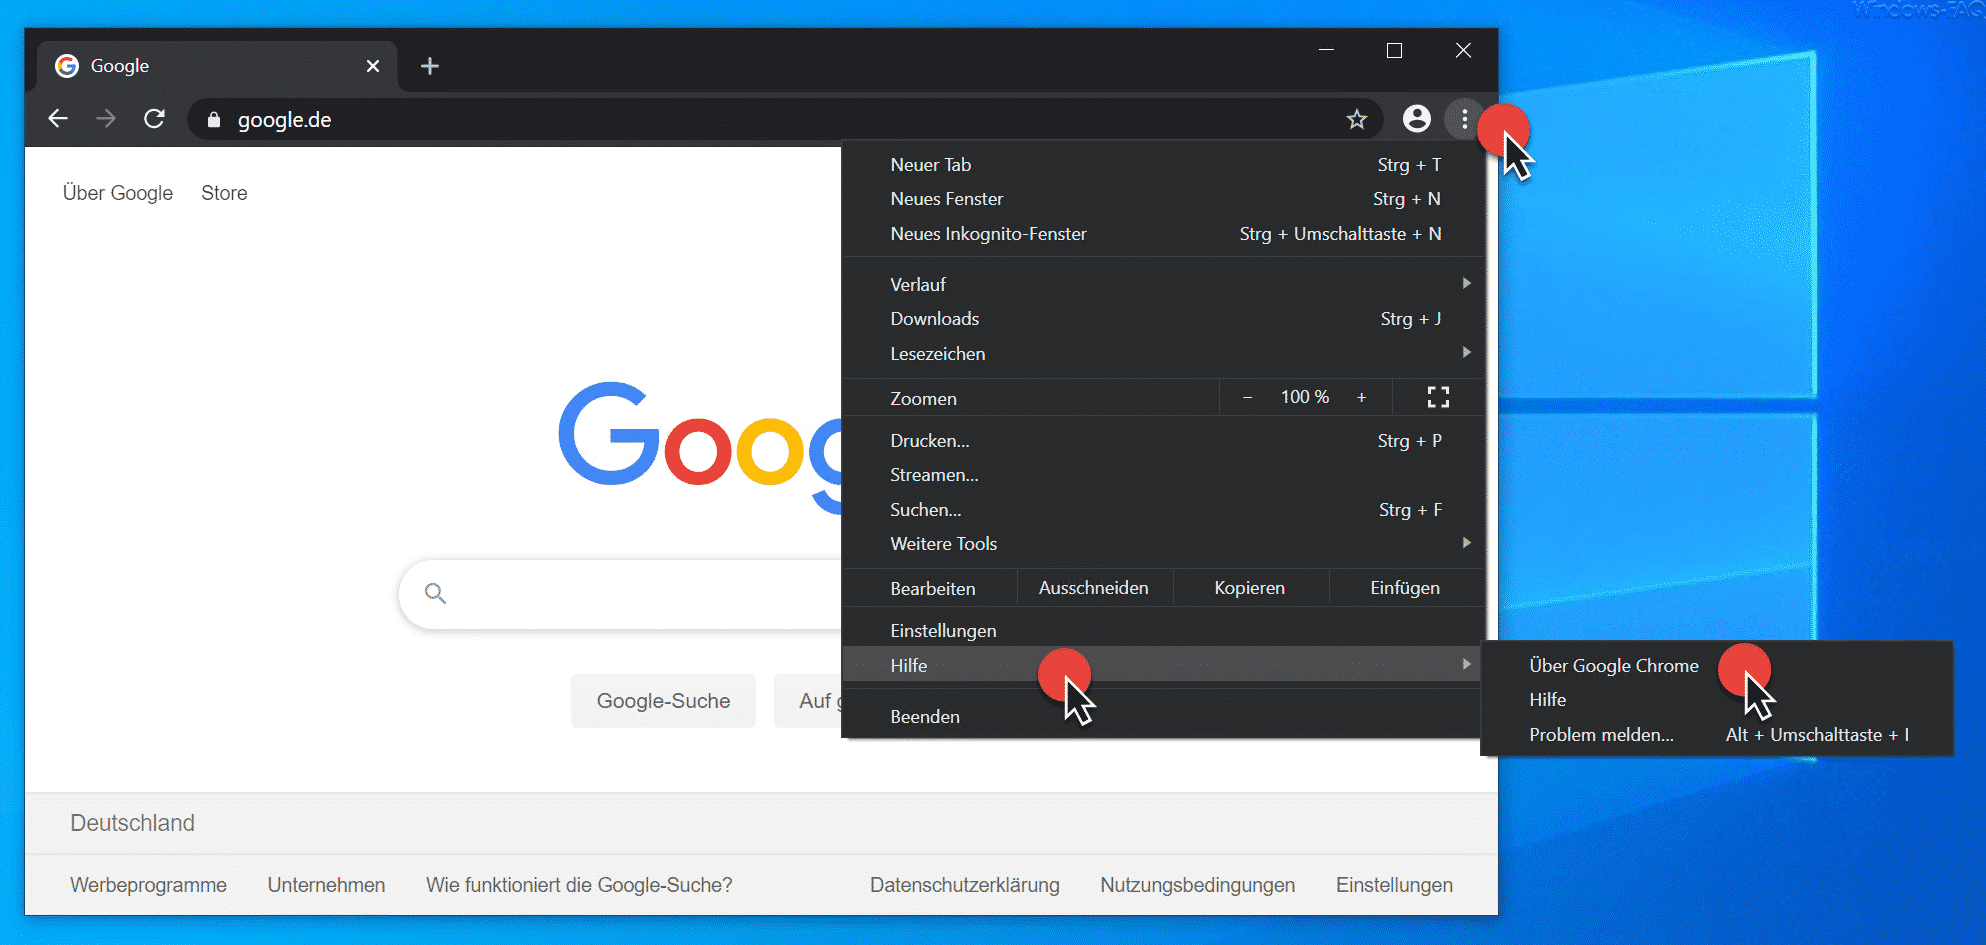This screenshot has height=945, width=1986.
Task: Increase zoom with the plus button
Action: [1361, 397]
